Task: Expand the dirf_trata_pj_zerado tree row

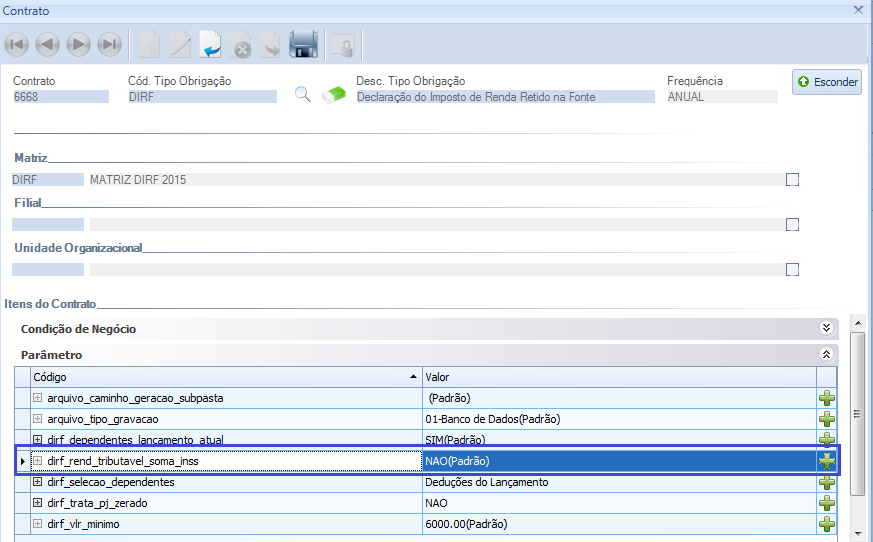Action: [x=38, y=503]
